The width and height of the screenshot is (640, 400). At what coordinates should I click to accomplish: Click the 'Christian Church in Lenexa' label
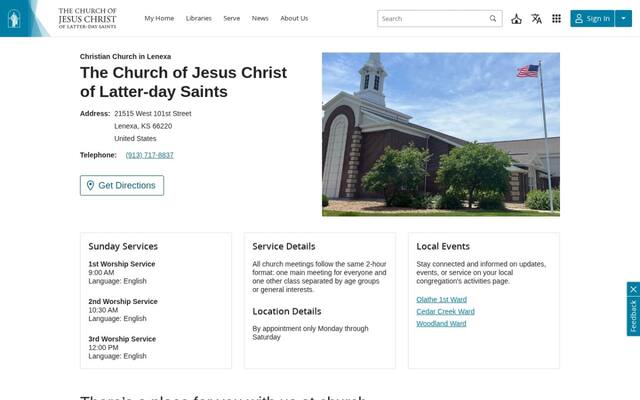coord(125,56)
